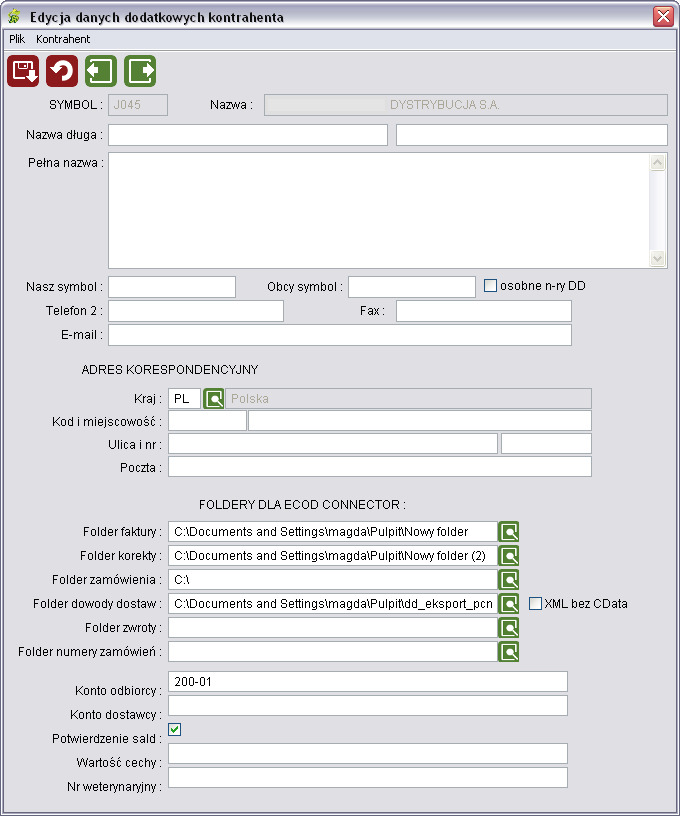Open the Kontrahent menu
The image size is (680, 816).
coord(63,39)
